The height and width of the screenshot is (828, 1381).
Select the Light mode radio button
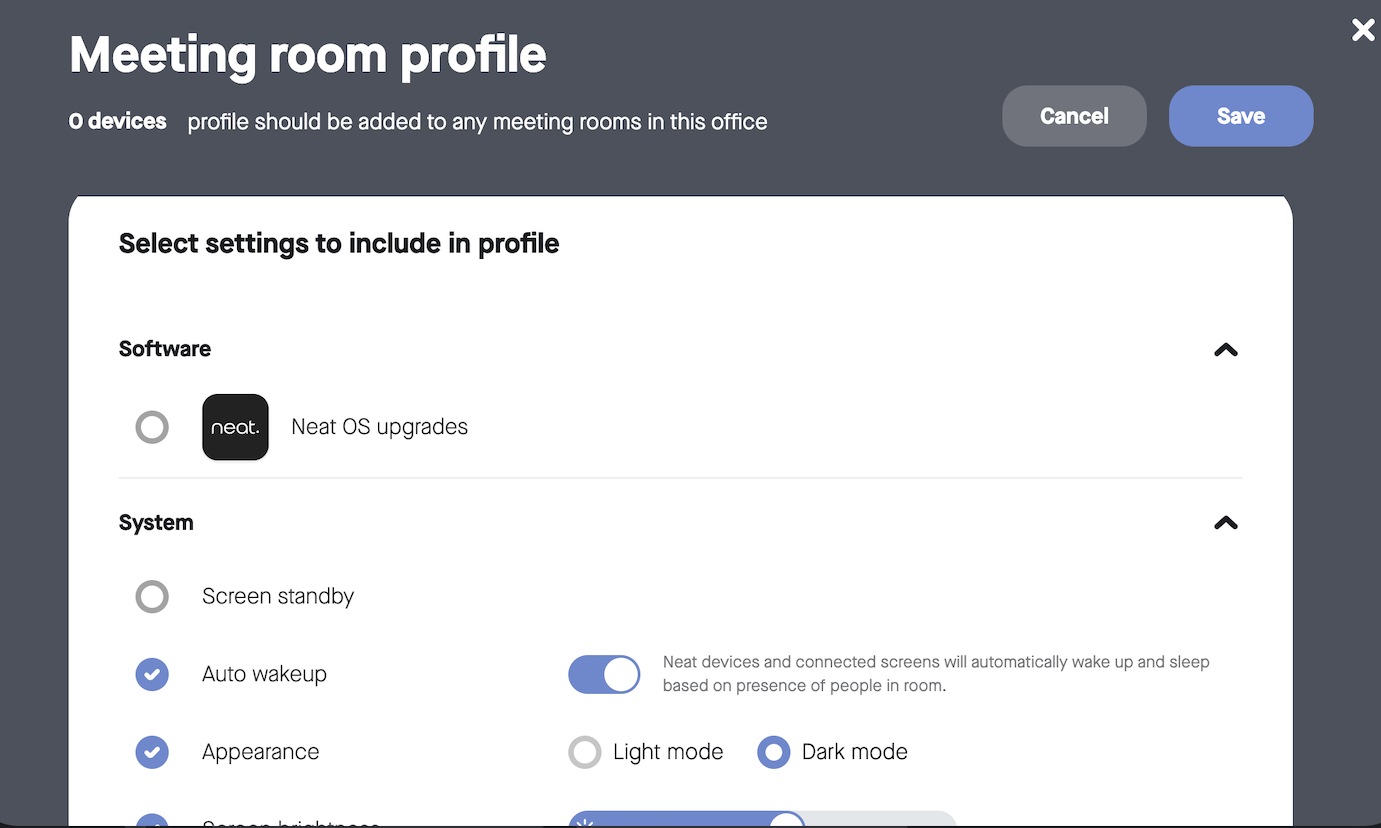click(x=585, y=752)
